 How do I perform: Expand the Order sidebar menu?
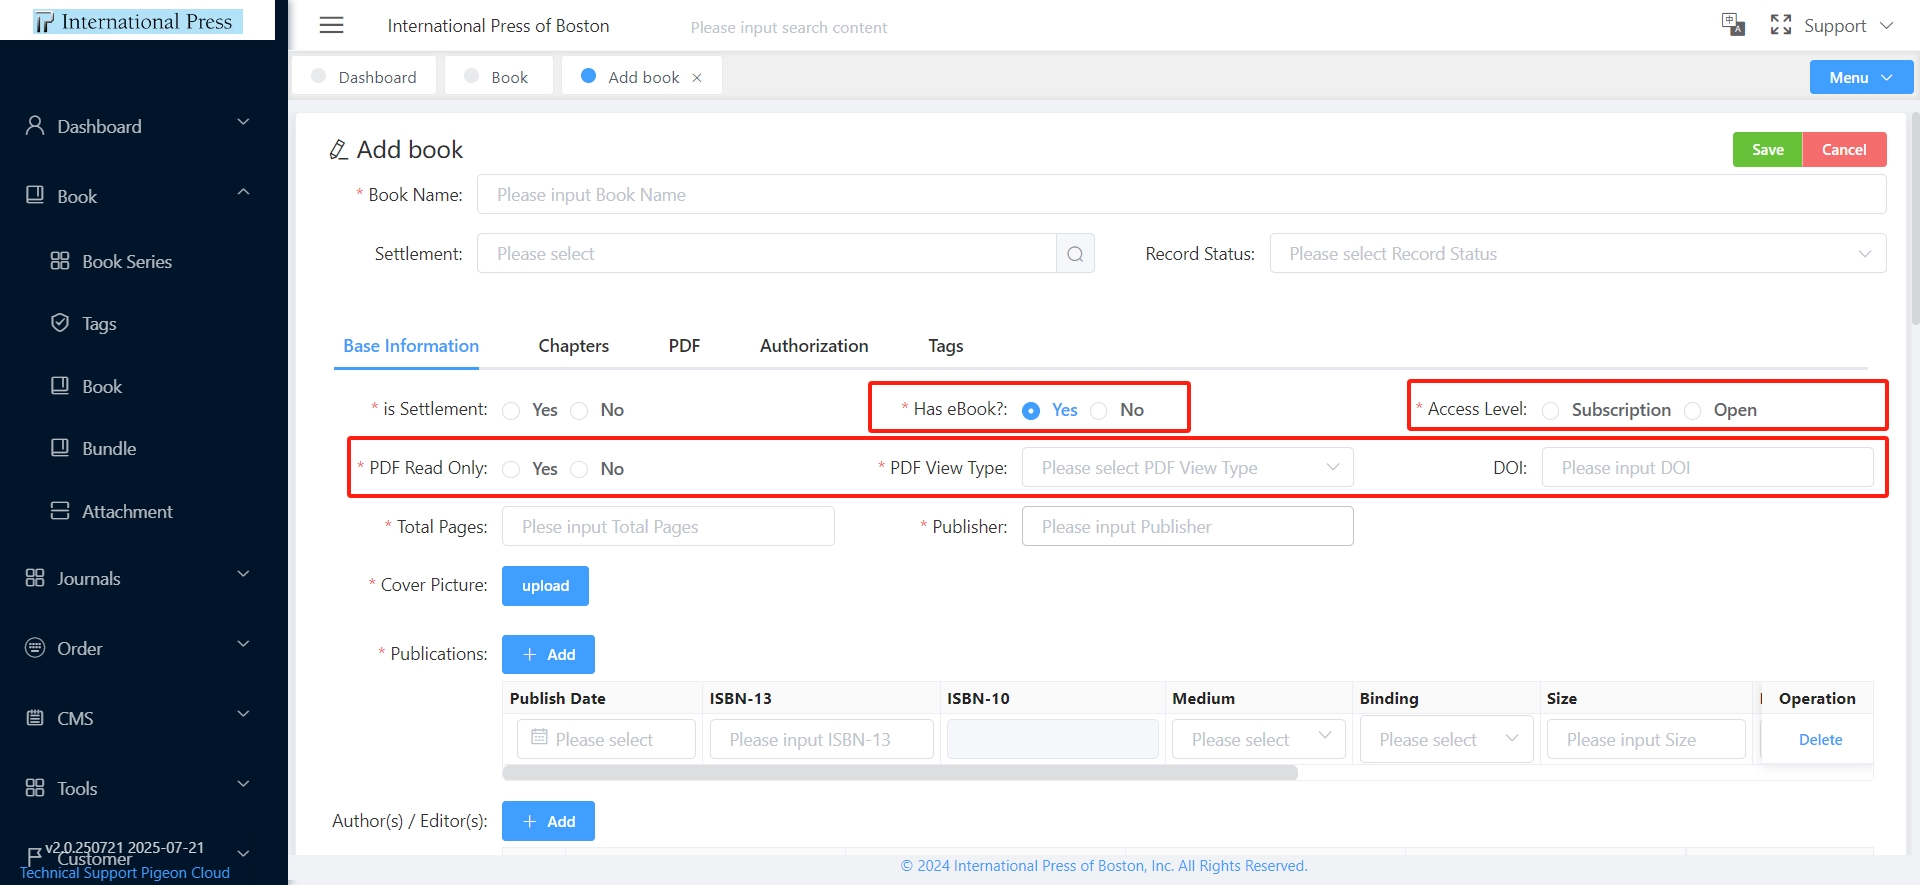(243, 644)
